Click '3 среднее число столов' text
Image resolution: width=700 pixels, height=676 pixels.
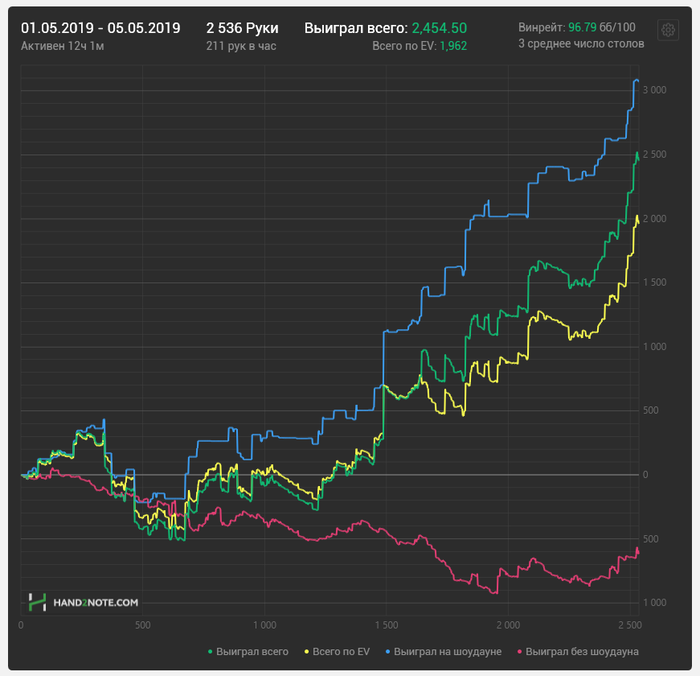581,44
